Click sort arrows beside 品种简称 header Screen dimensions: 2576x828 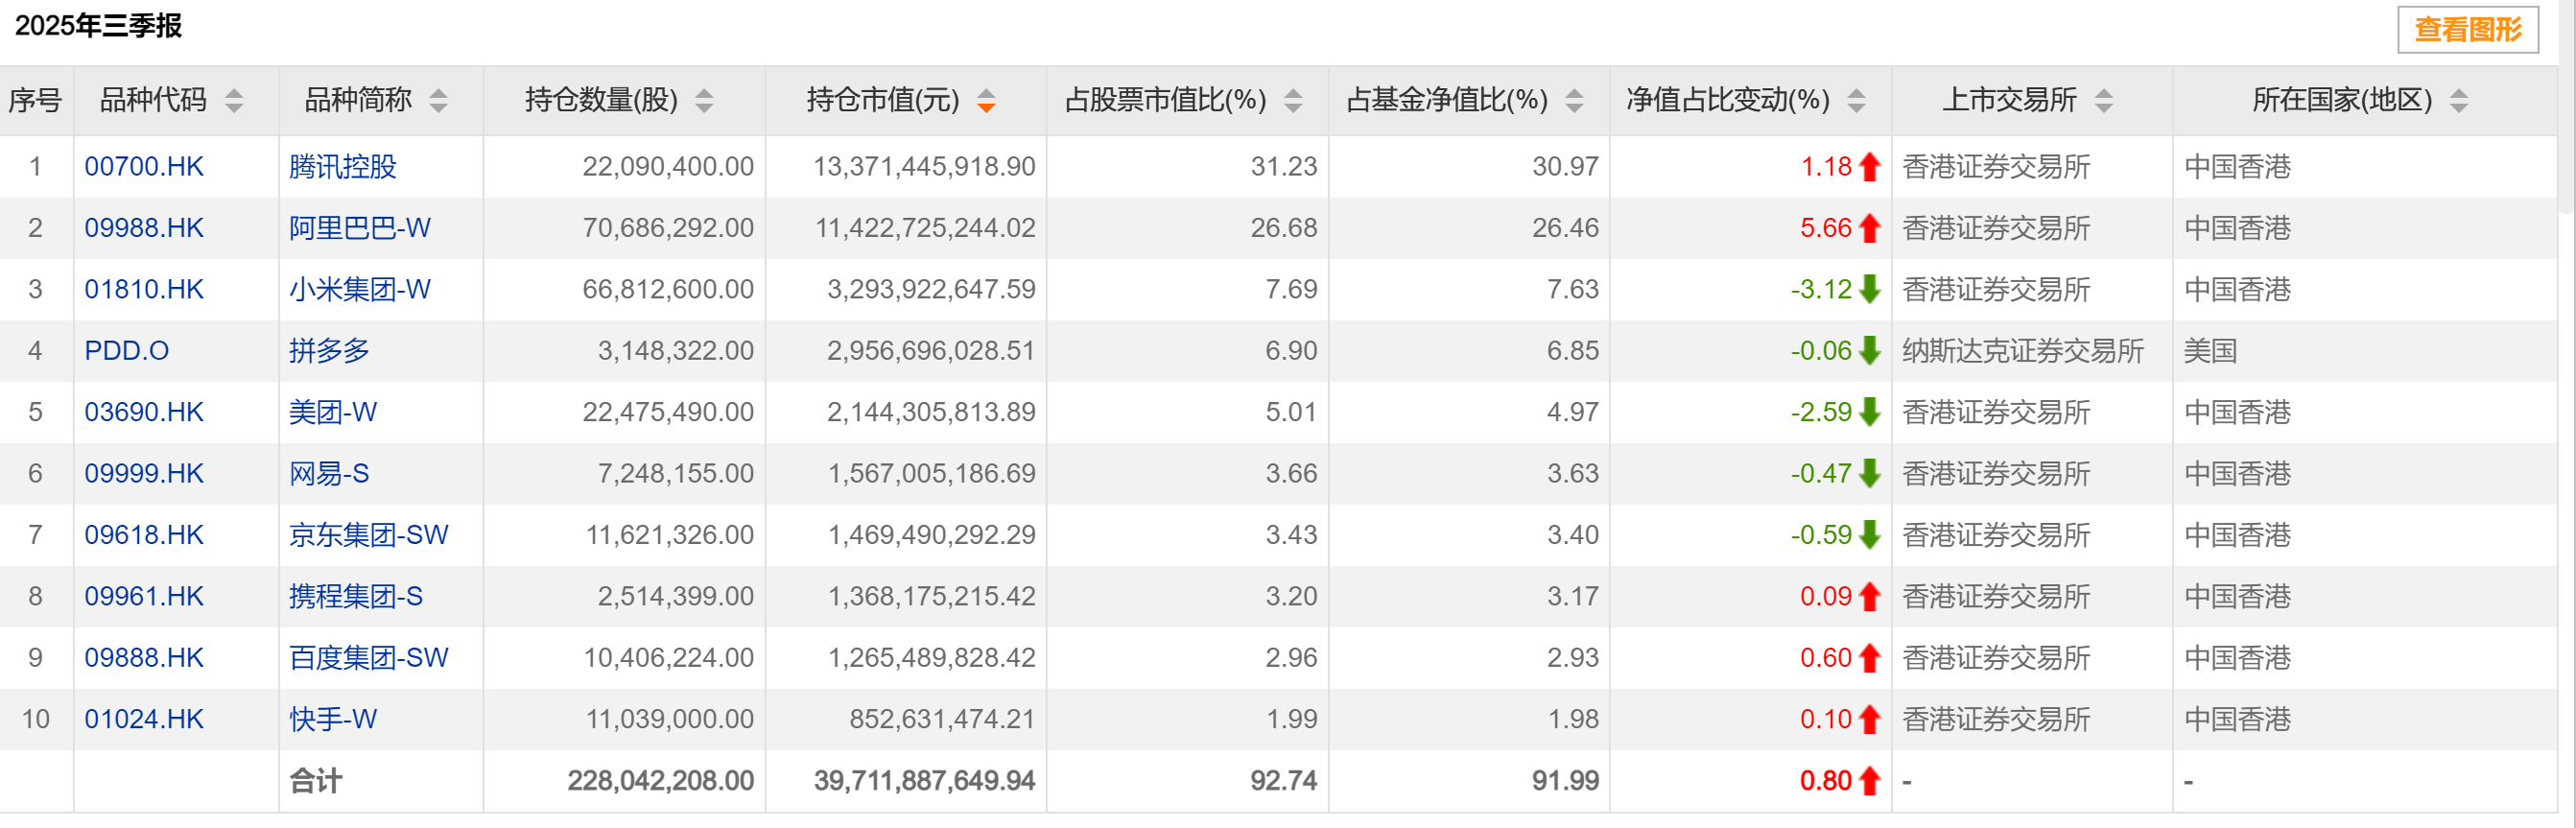click(438, 100)
